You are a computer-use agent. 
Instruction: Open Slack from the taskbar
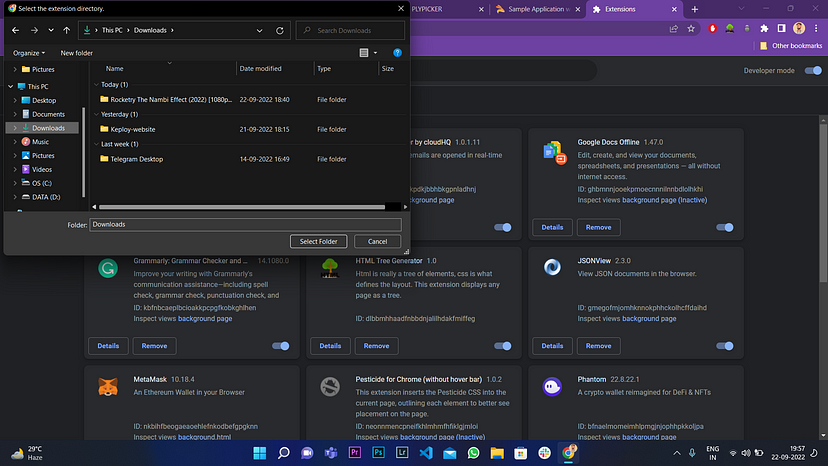pos(544,453)
